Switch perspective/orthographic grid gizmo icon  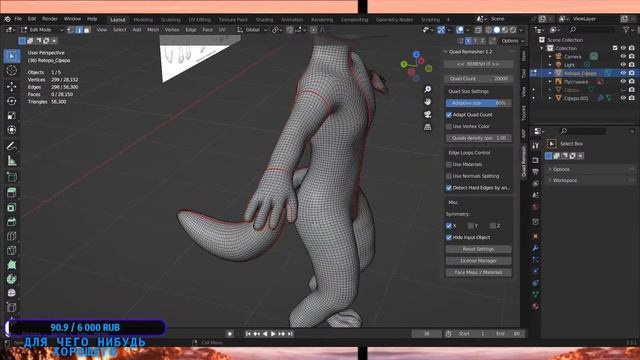[x=427, y=127]
